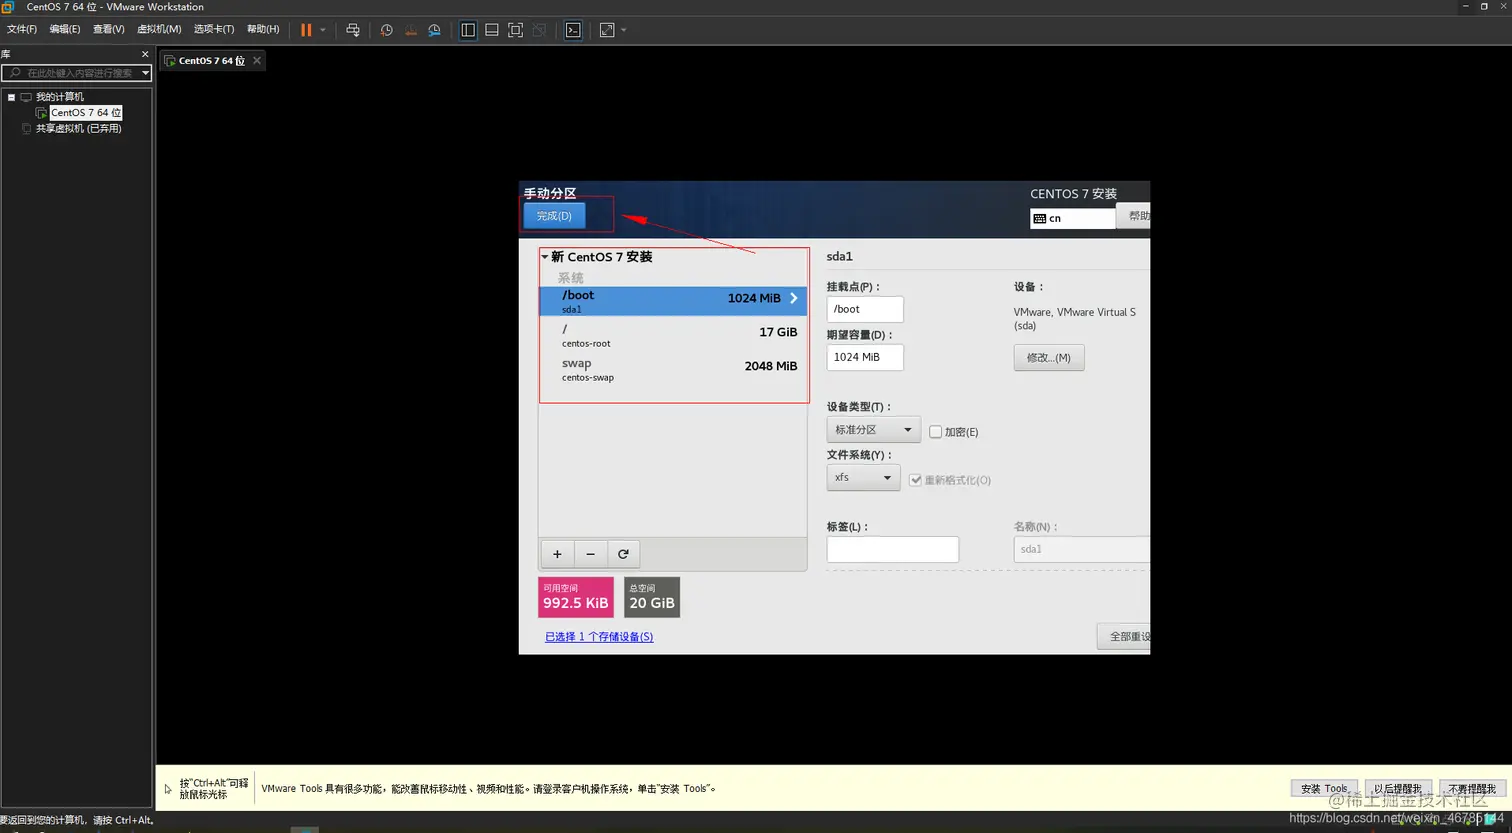This screenshot has height=833, width=1512.
Task: Click the stretch guest display icon
Action: 607,30
